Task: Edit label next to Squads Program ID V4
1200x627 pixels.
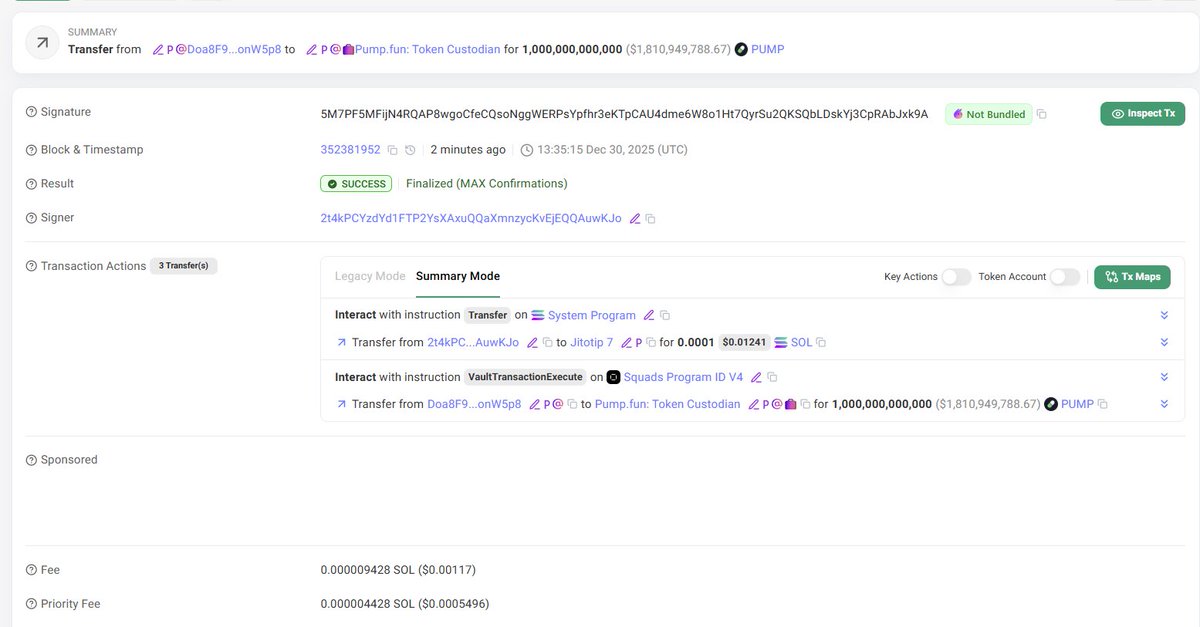Action: pyautogui.click(x=756, y=377)
